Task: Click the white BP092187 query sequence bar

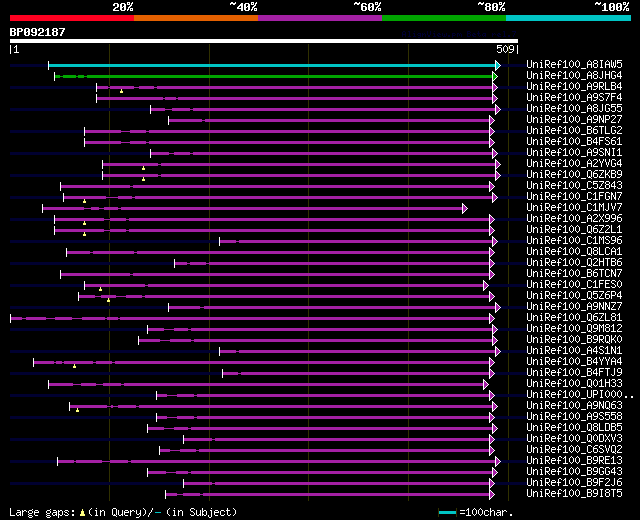Action: tap(264, 41)
